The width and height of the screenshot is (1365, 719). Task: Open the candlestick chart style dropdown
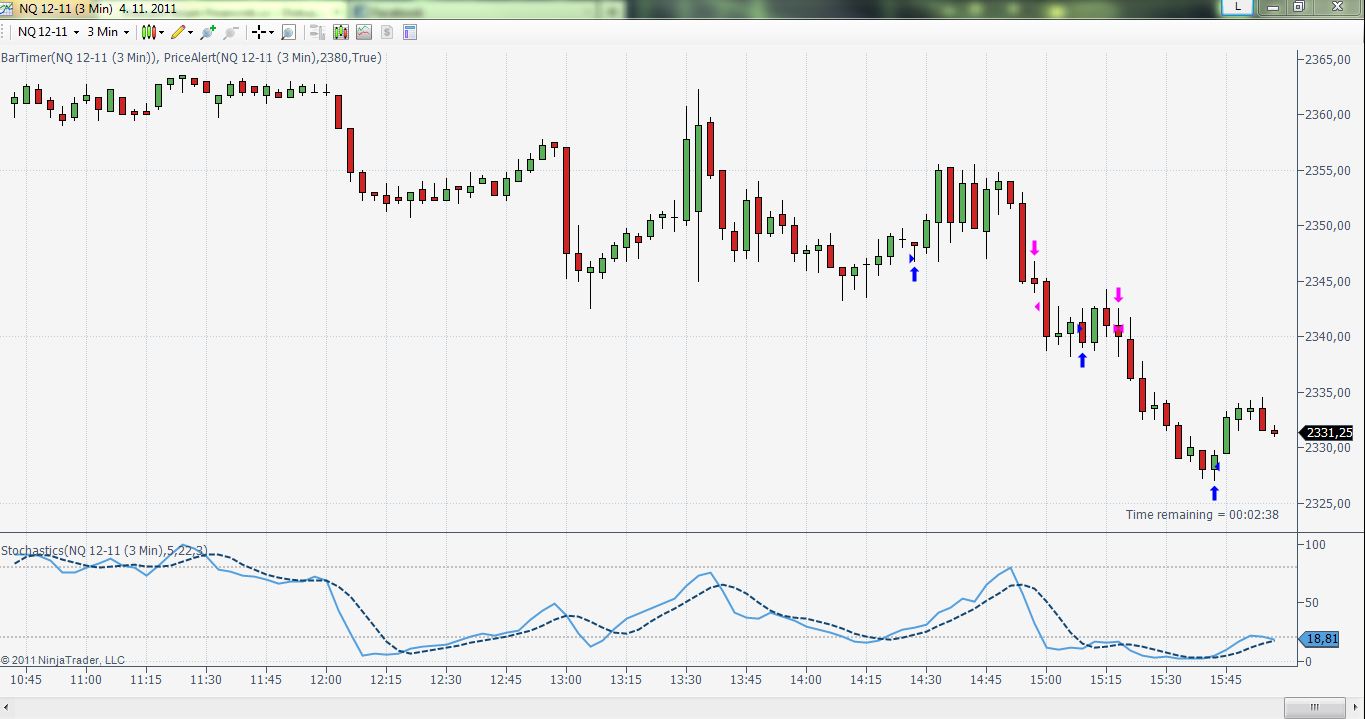(x=153, y=32)
